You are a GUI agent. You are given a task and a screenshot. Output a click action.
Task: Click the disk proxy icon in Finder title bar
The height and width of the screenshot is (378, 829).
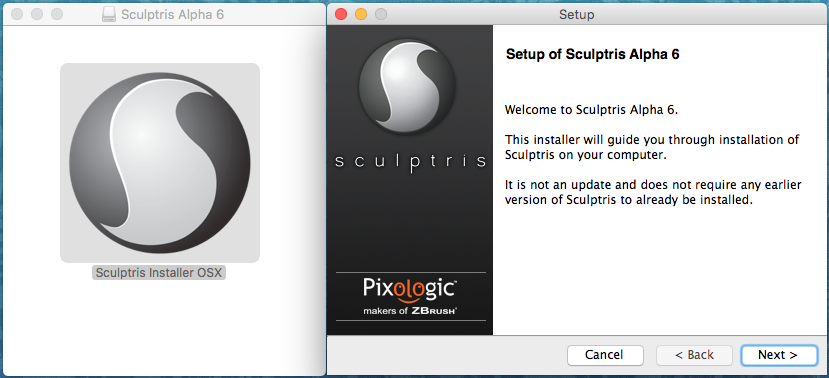click(x=108, y=14)
